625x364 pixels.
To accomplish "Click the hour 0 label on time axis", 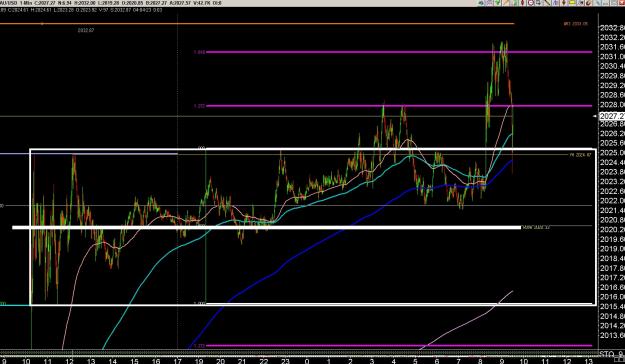I will tap(307, 361).
